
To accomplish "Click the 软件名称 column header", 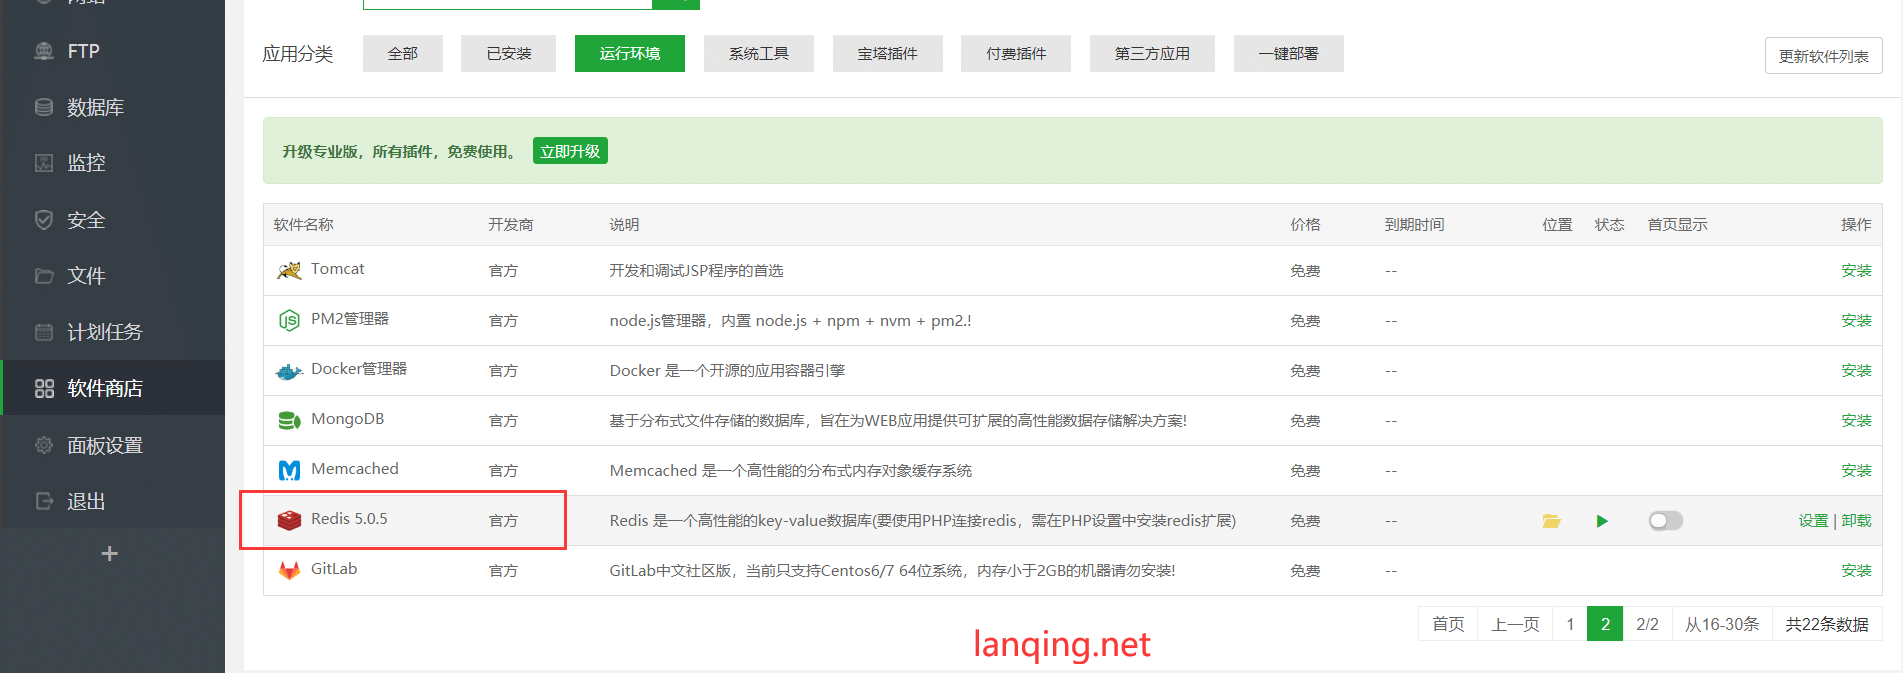I will [304, 224].
